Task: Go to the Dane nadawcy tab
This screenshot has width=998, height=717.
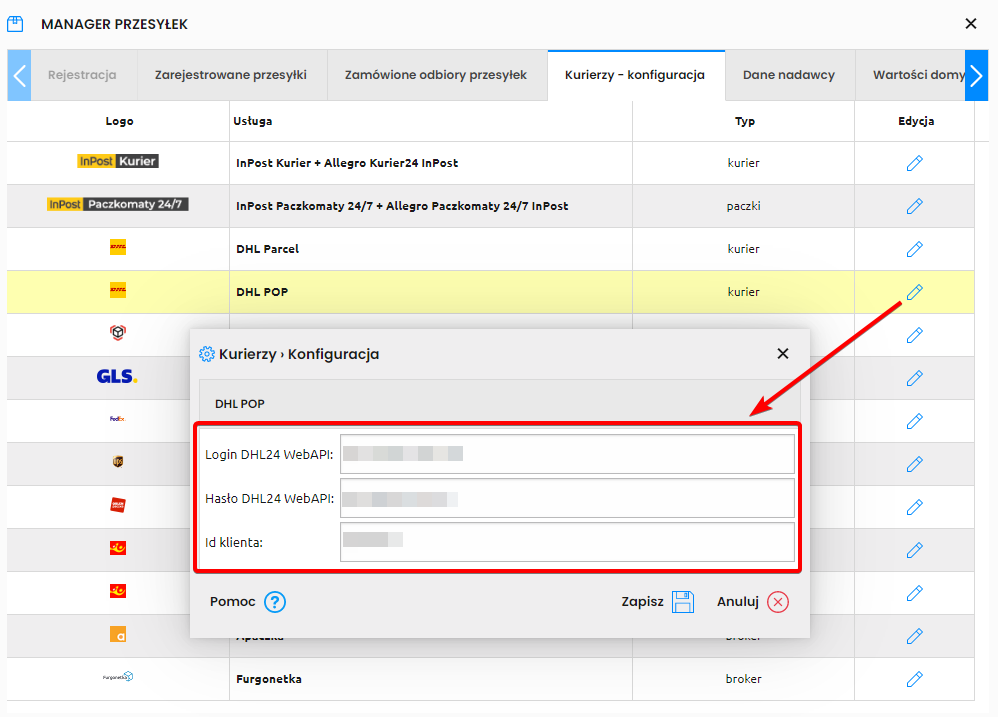Action: pyautogui.click(x=789, y=75)
